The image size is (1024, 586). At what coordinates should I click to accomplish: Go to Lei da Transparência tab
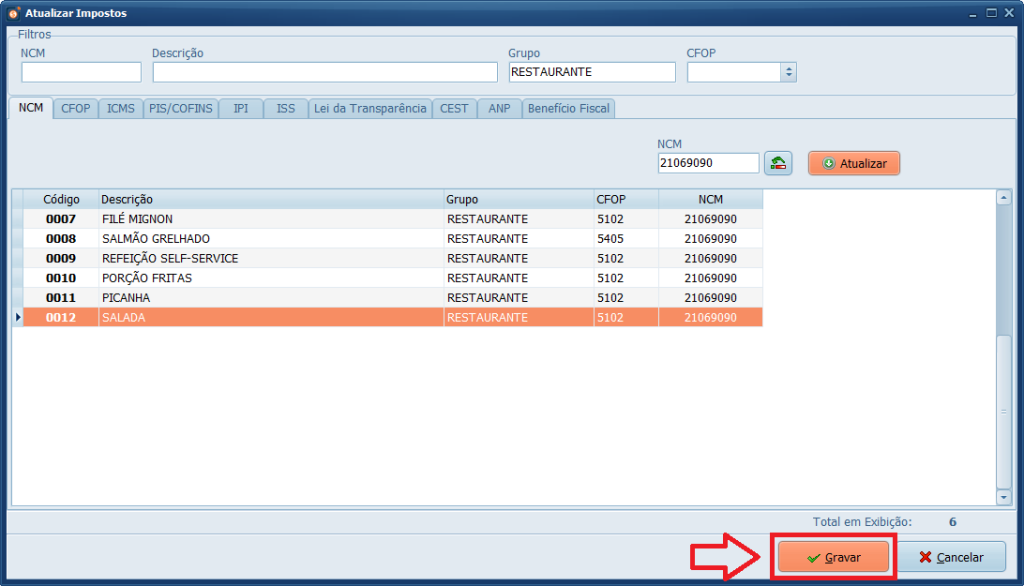point(369,108)
